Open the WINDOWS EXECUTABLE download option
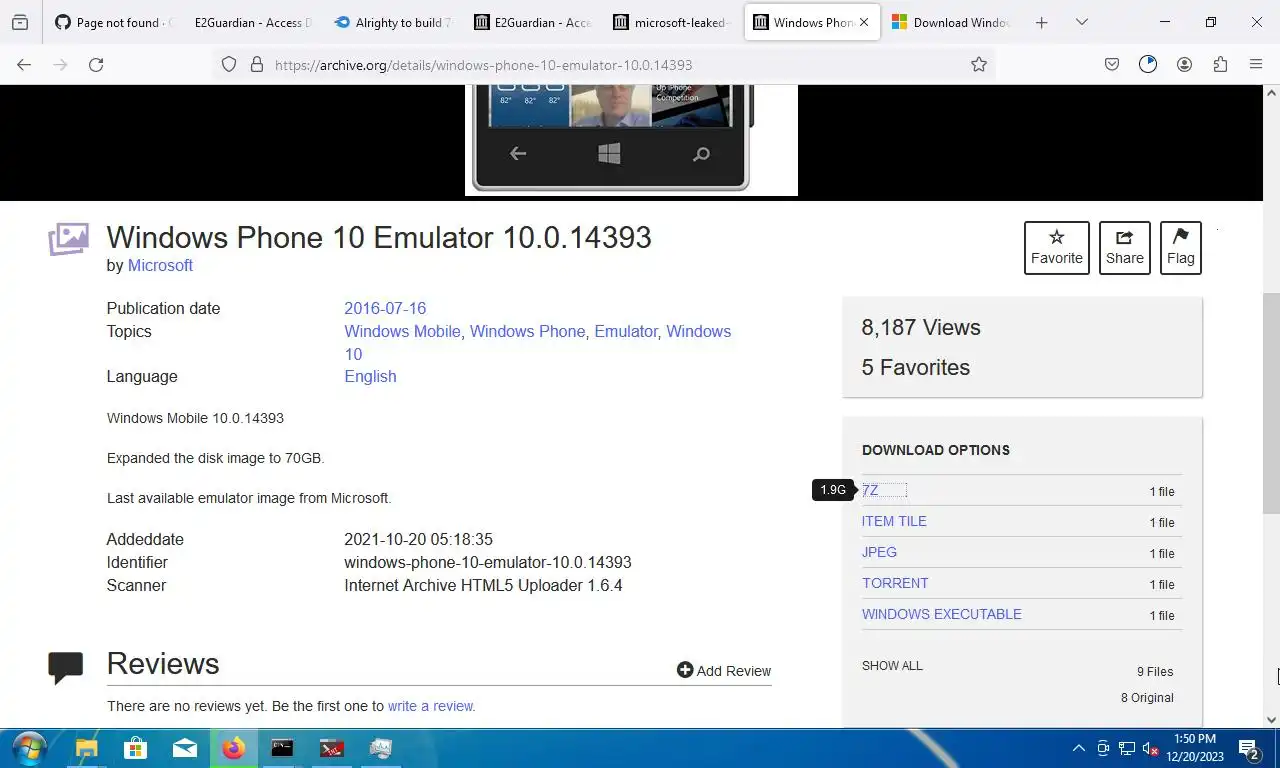This screenshot has height=768, width=1280. click(942, 614)
